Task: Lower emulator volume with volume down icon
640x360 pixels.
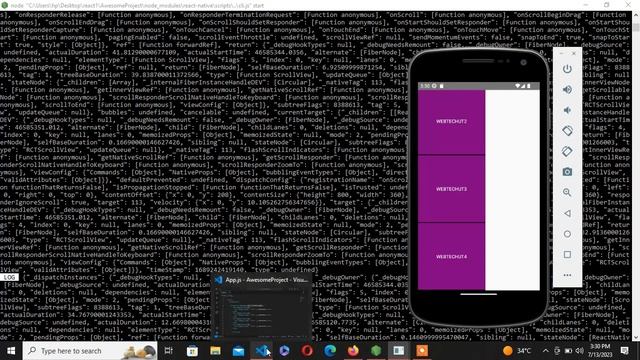Action: (x=567, y=110)
